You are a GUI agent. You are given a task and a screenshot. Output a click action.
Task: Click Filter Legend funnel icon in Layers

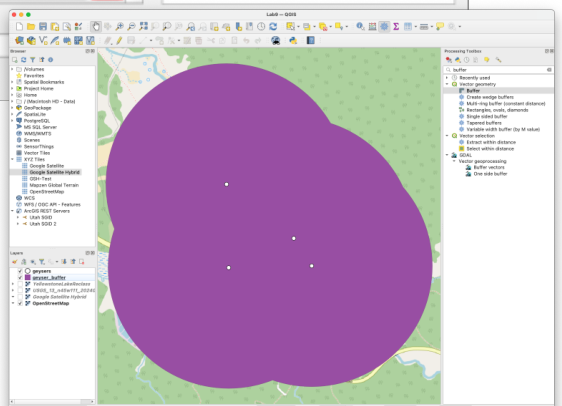pos(42,262)
